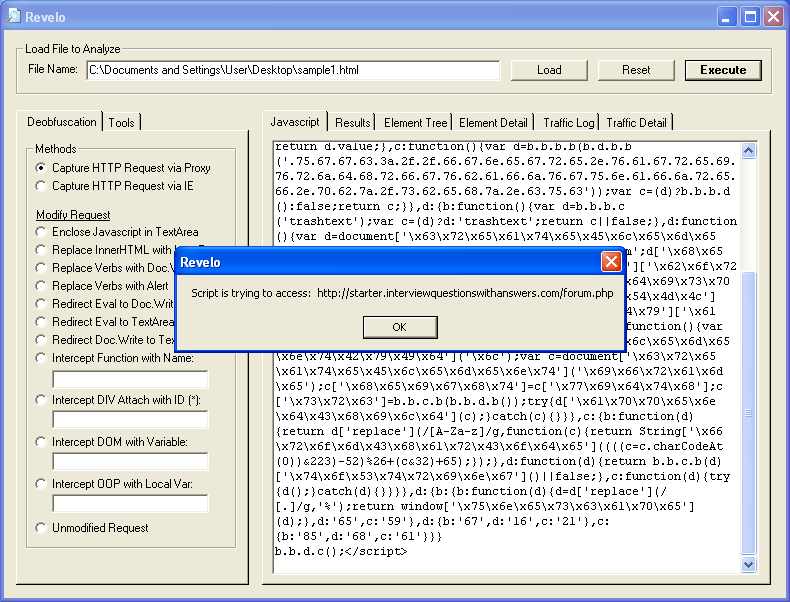Viewport: 790px width, 602px height.
Task: Click the Execute button
Action: [x=723, y=70]
